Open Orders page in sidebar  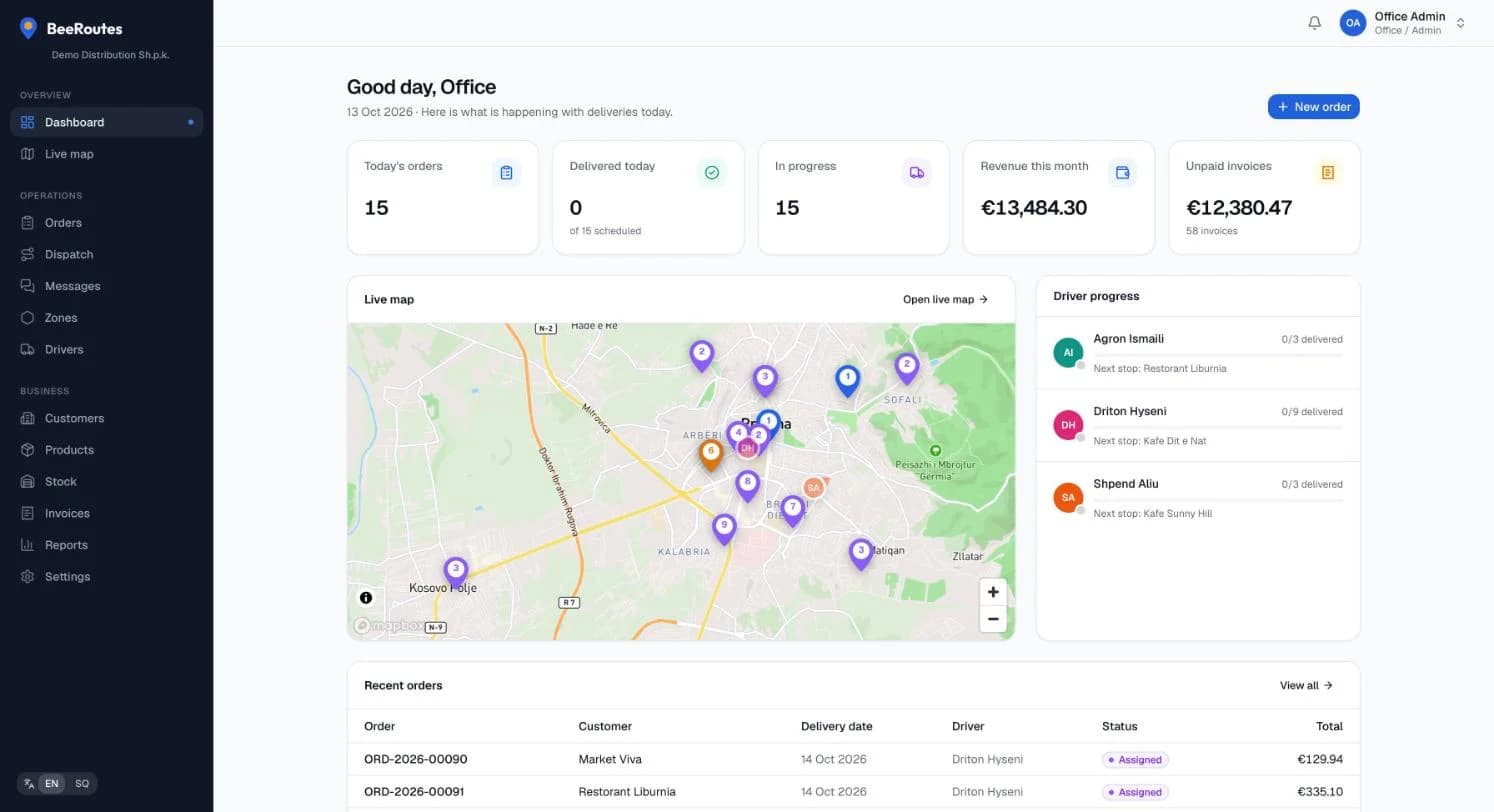pos(107,223)
